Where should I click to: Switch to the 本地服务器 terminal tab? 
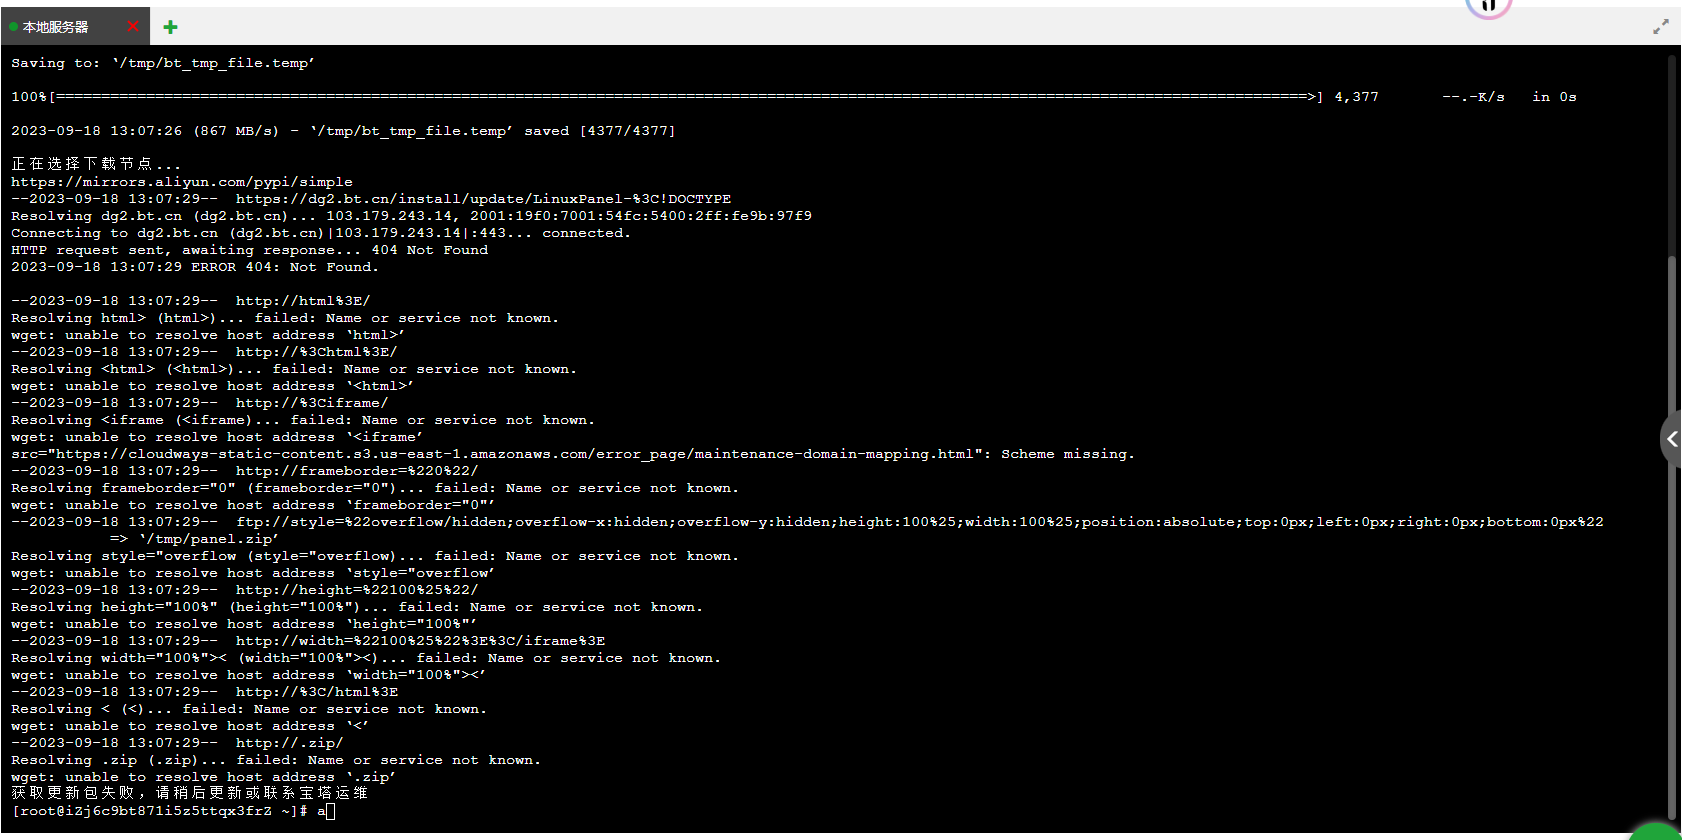point(56,27)
